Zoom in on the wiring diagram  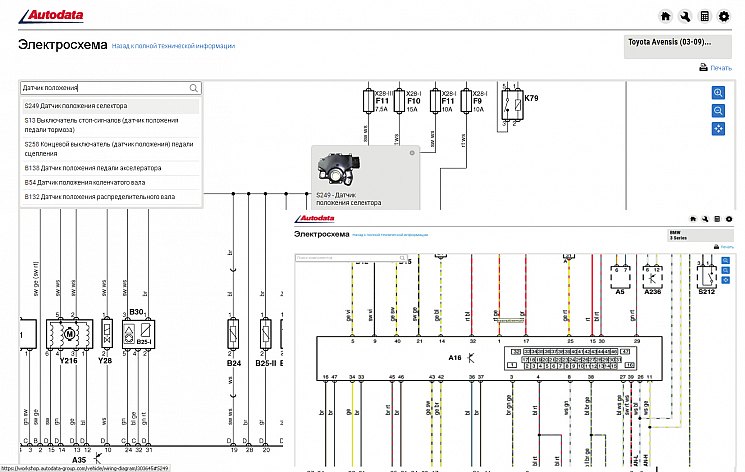click(718, 93)
